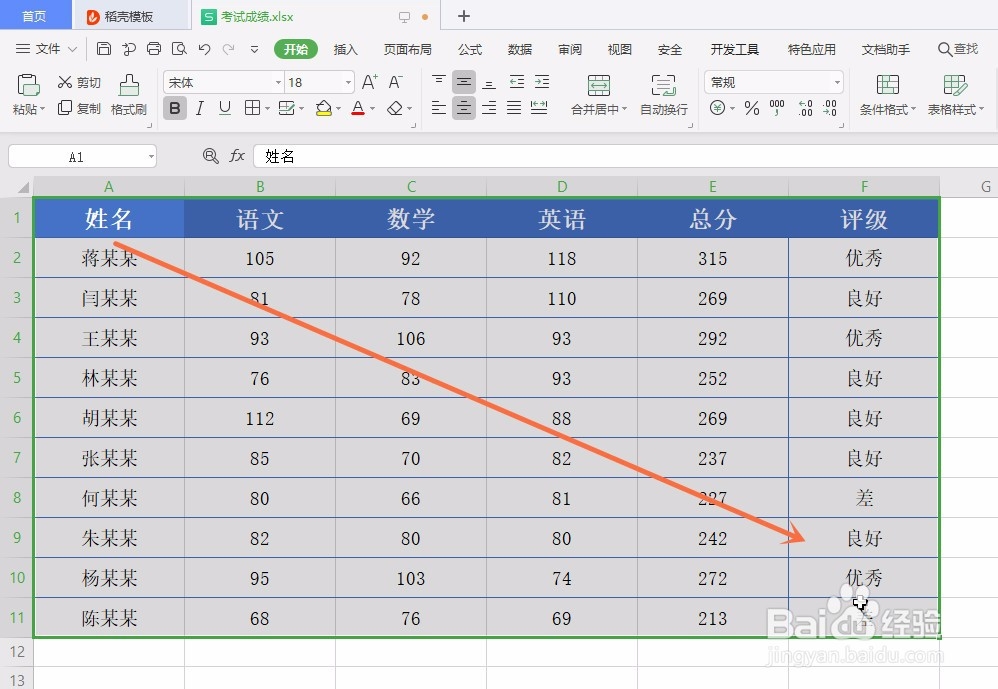Apply currency number format
998x689 pixels.
pos(717,108)
